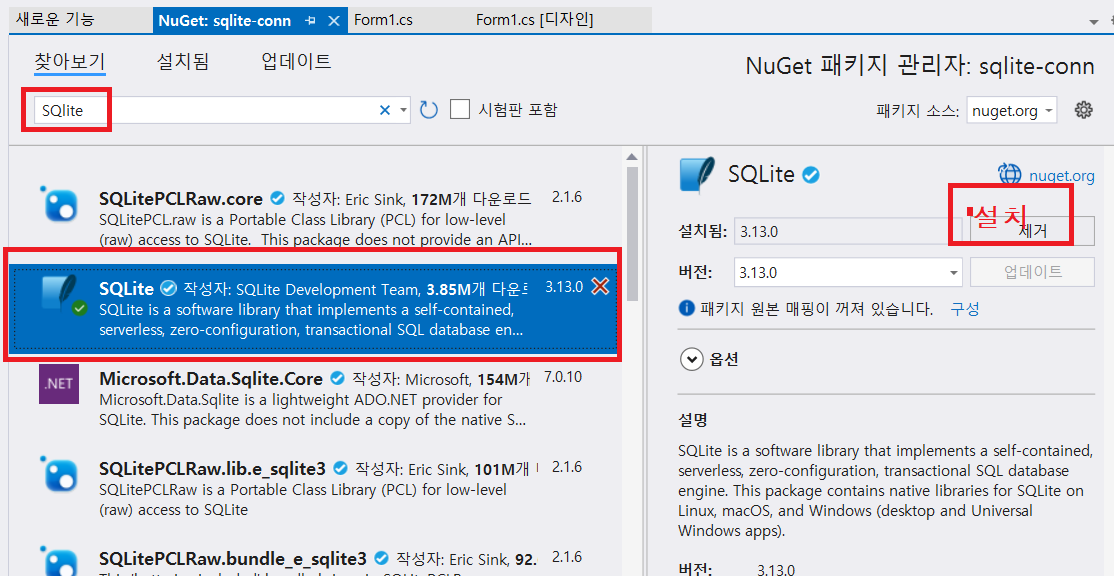Refresh the package search results

point(428,110)
